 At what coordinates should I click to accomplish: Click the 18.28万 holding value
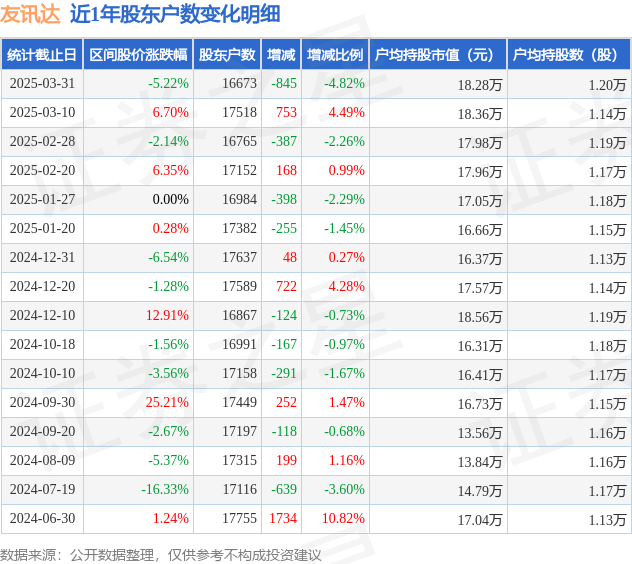tap(480, 85)
